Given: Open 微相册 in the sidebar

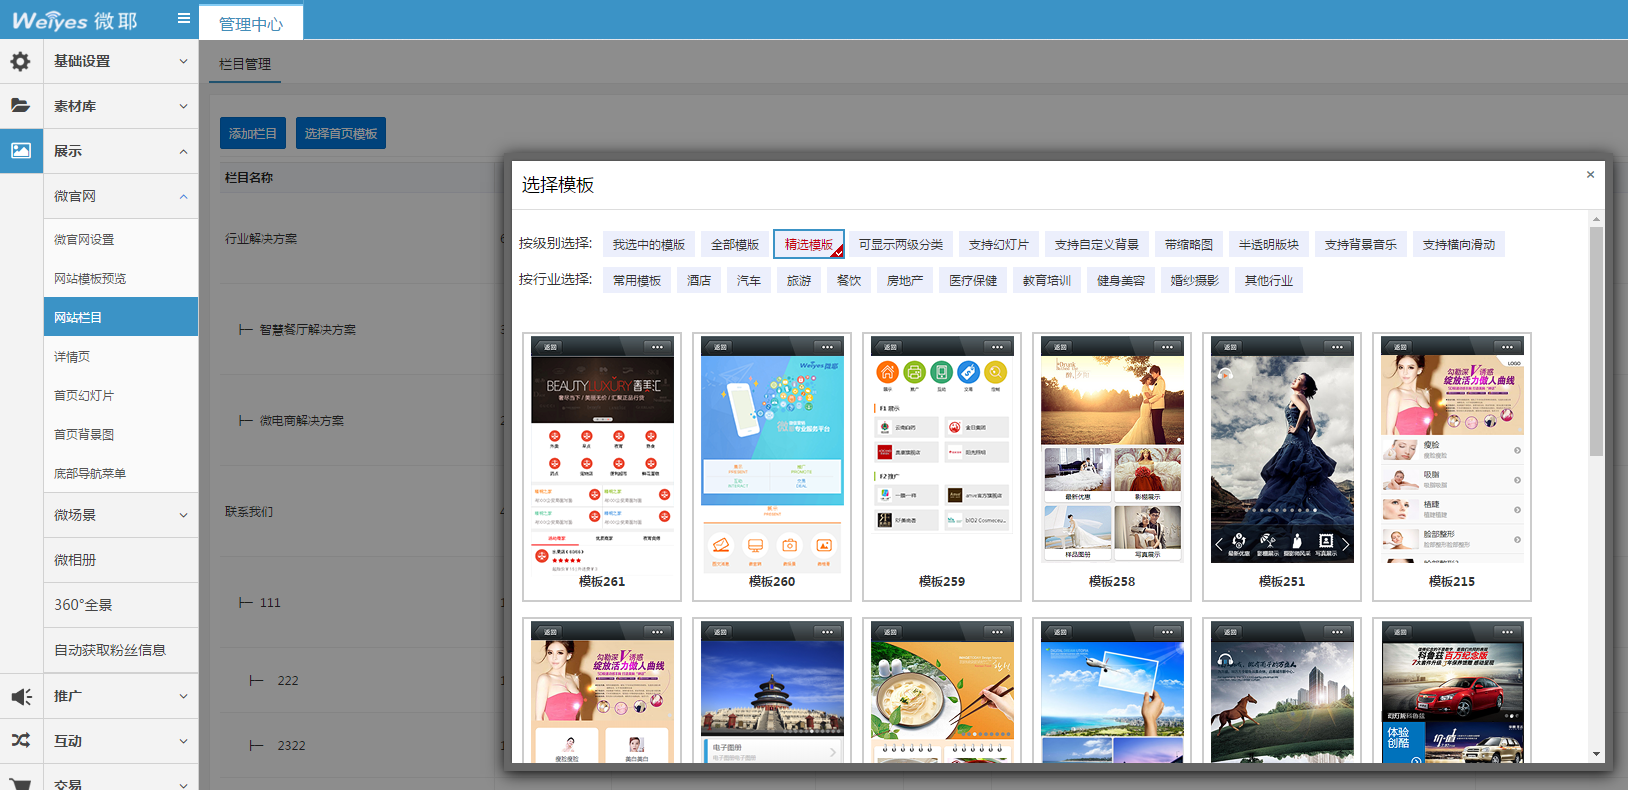Looking at the screenshot, I should click(x=121, y=560).
